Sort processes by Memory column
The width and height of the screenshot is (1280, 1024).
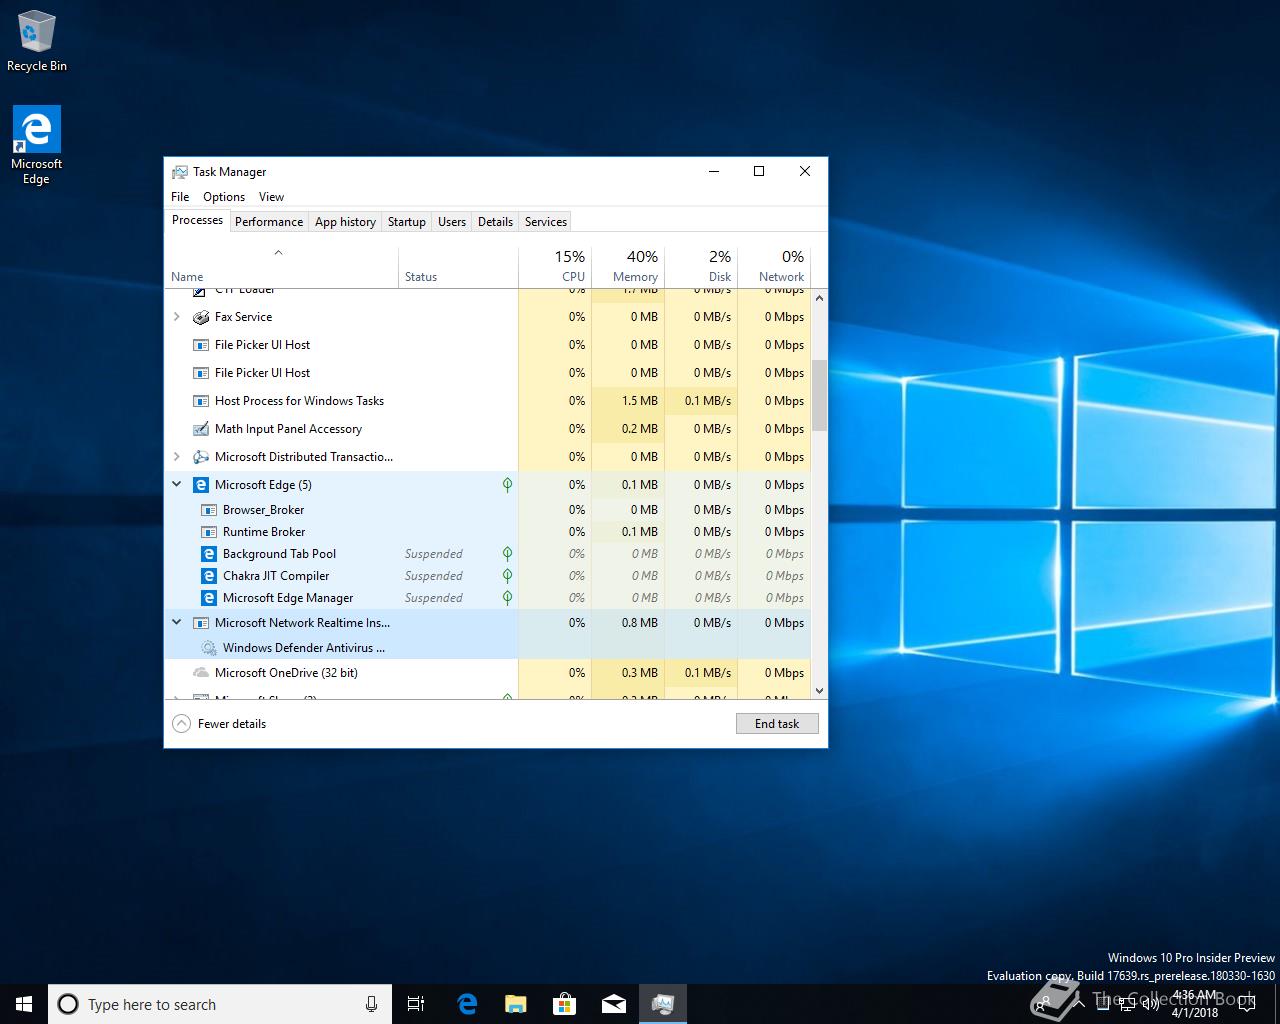(x=628, y=266)
